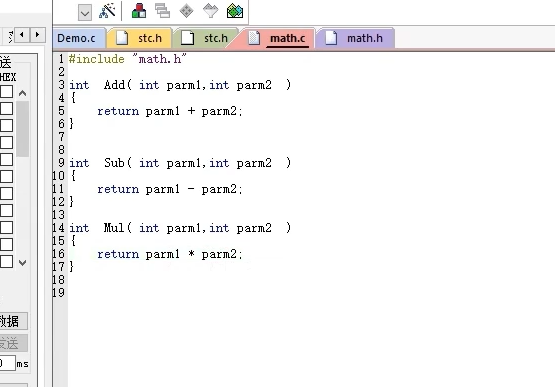This screenshot has width=555, height=387.
Task: Click the Mul function declaration line
Action: (180, 228)
